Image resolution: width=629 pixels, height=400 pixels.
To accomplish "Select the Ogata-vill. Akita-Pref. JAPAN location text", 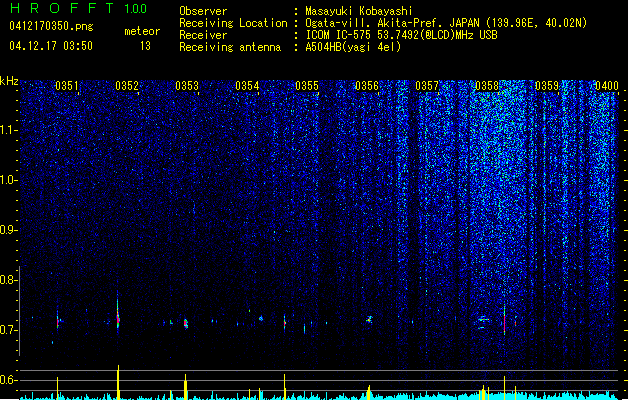I will 446,23.
